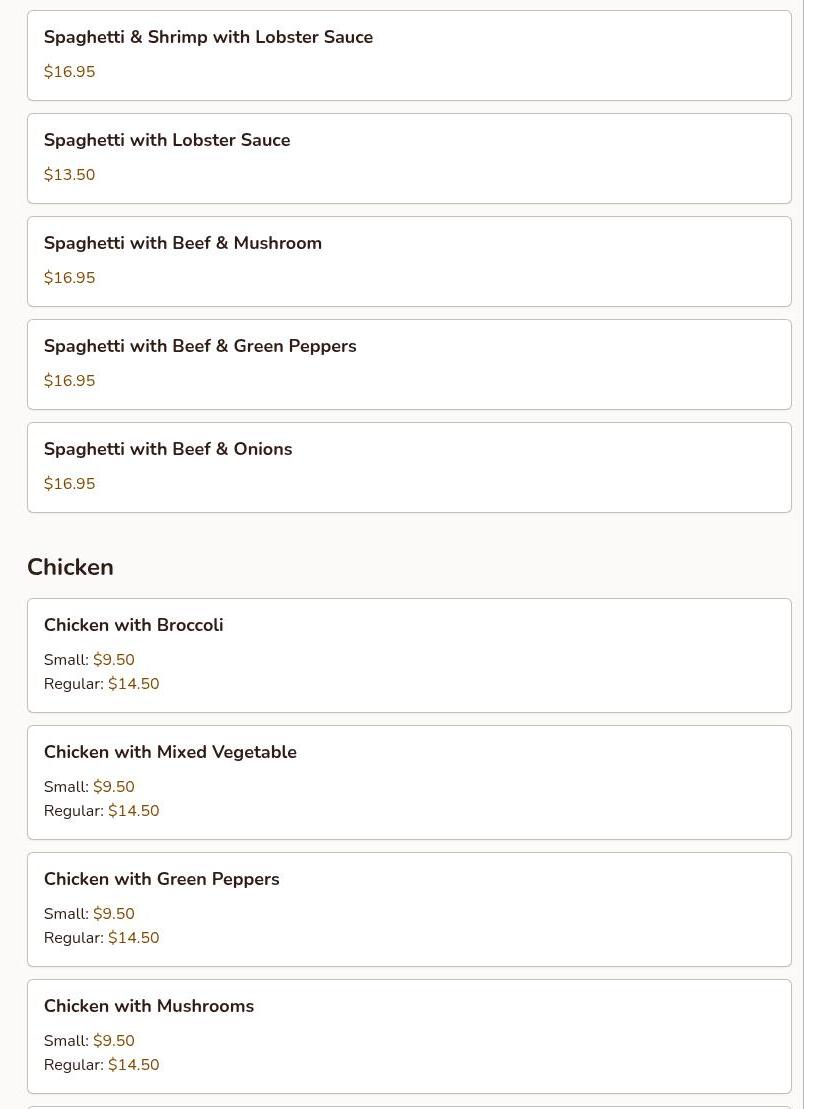Choose Spaghetti with Beef & Mushroom

point(183,243)
